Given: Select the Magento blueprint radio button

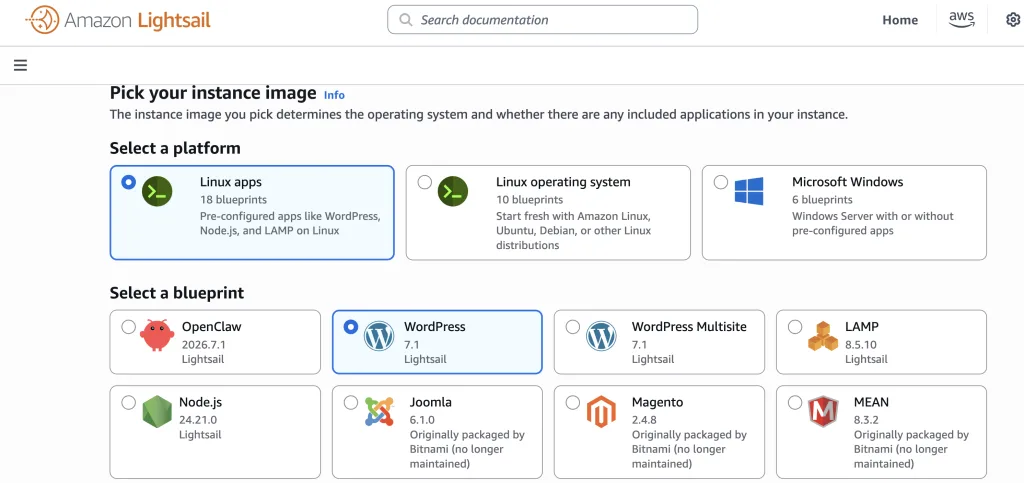Looking at the screenshot, I should [573, 402].
